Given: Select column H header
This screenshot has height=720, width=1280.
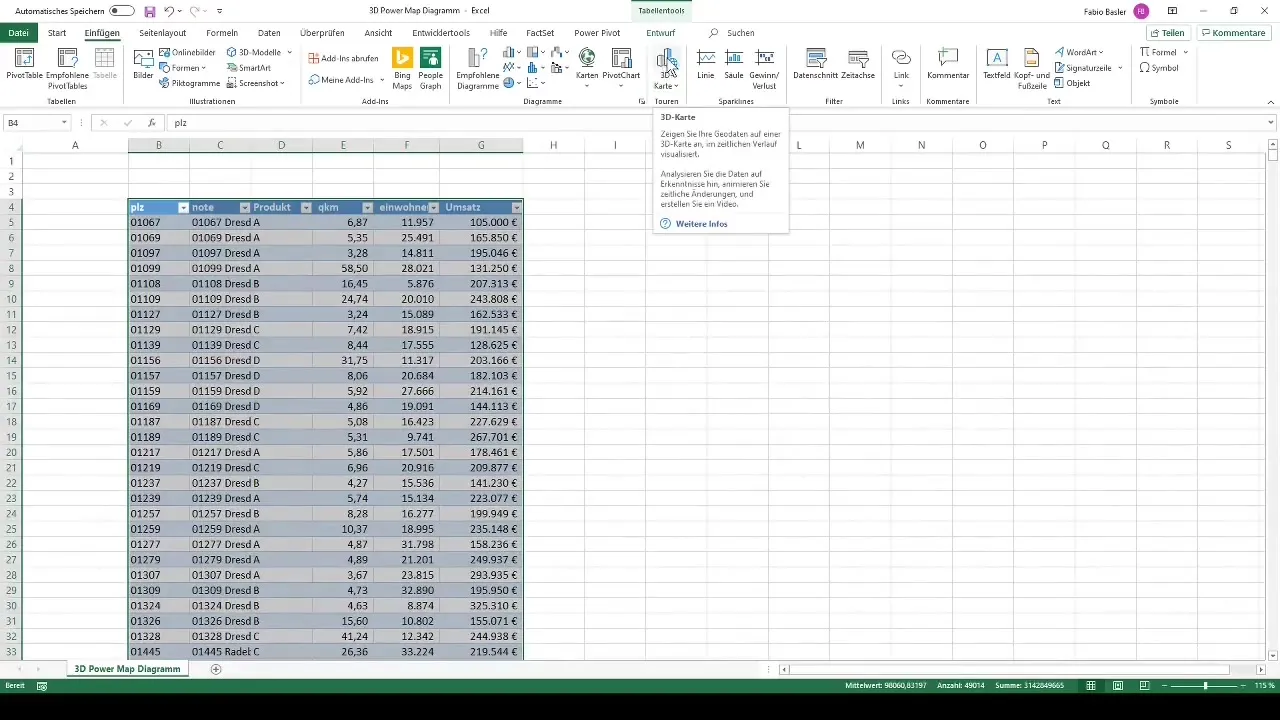Looking at the screenshot, I should [553, 146].
